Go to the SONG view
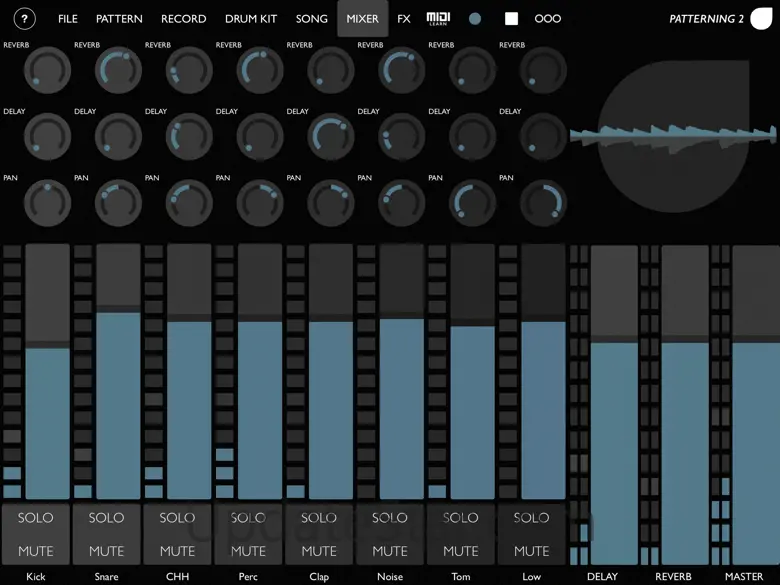The image size is (780, 585). [312, 19]
